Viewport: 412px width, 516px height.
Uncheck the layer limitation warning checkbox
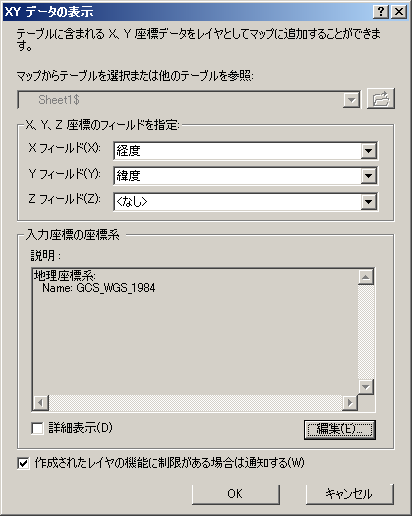23,463
